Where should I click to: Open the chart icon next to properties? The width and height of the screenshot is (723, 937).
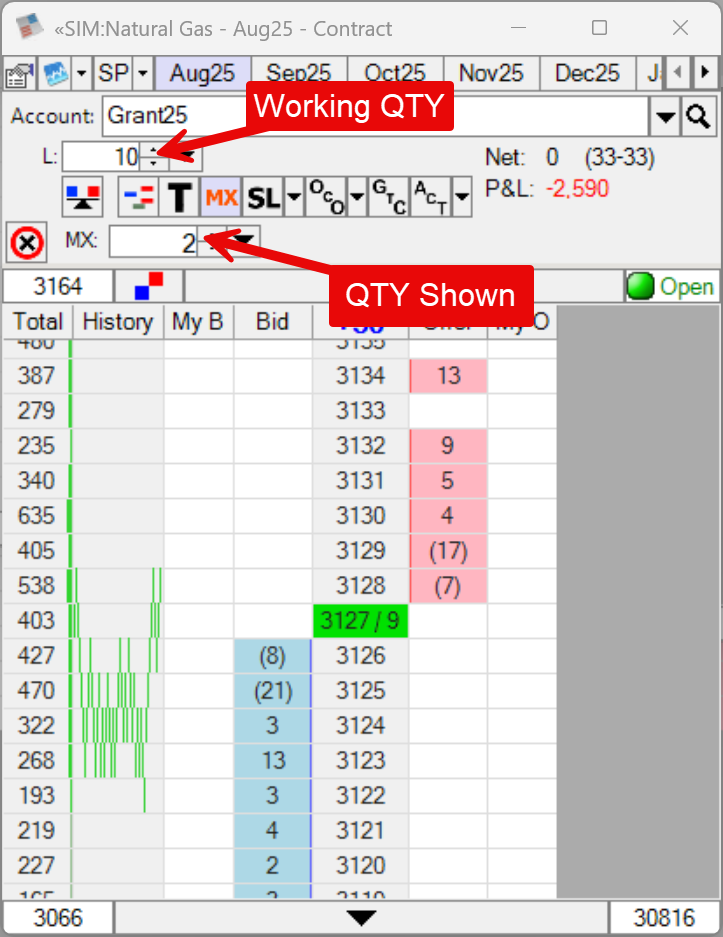[53, 74]
